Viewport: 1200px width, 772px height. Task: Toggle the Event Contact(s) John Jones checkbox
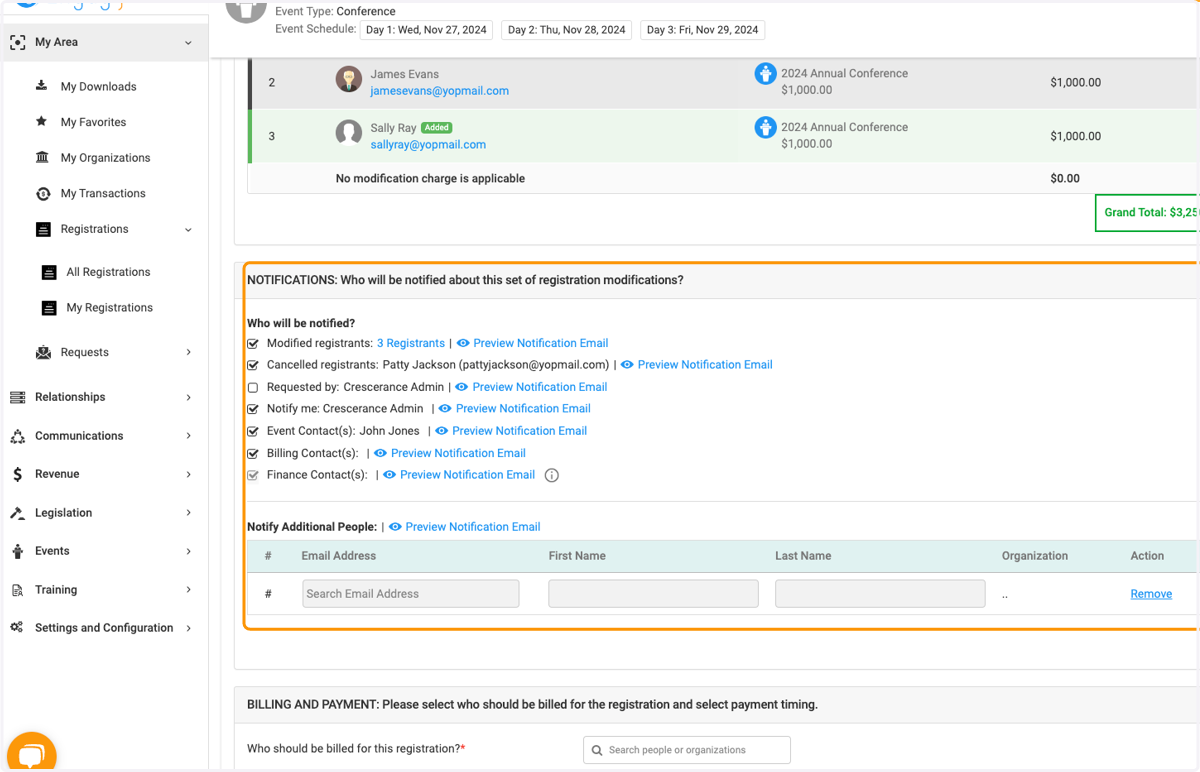(253, 432)
